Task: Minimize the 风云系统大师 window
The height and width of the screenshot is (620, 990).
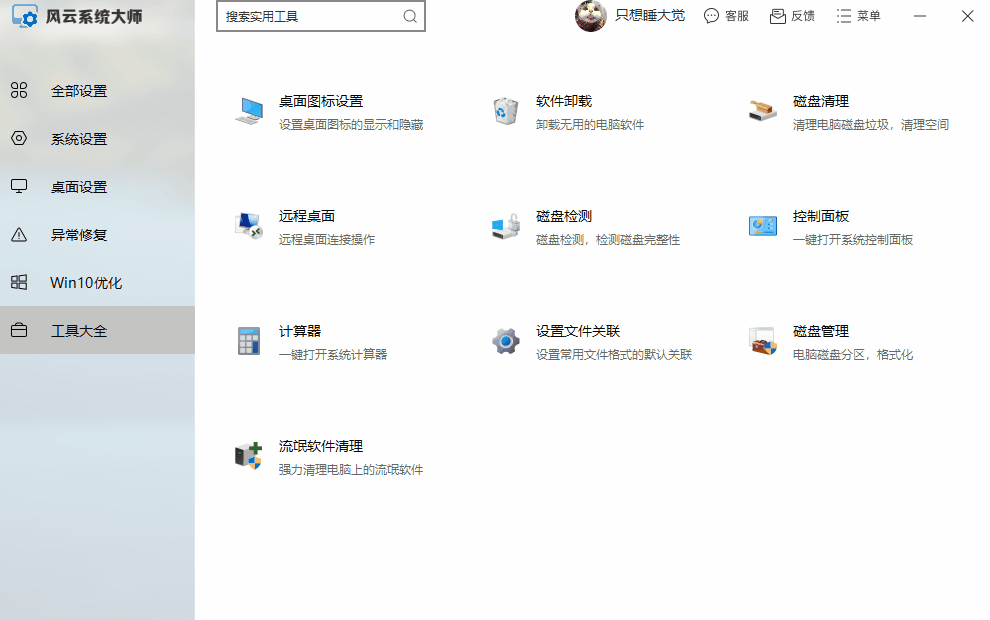Action: click(x=920, y=16)
